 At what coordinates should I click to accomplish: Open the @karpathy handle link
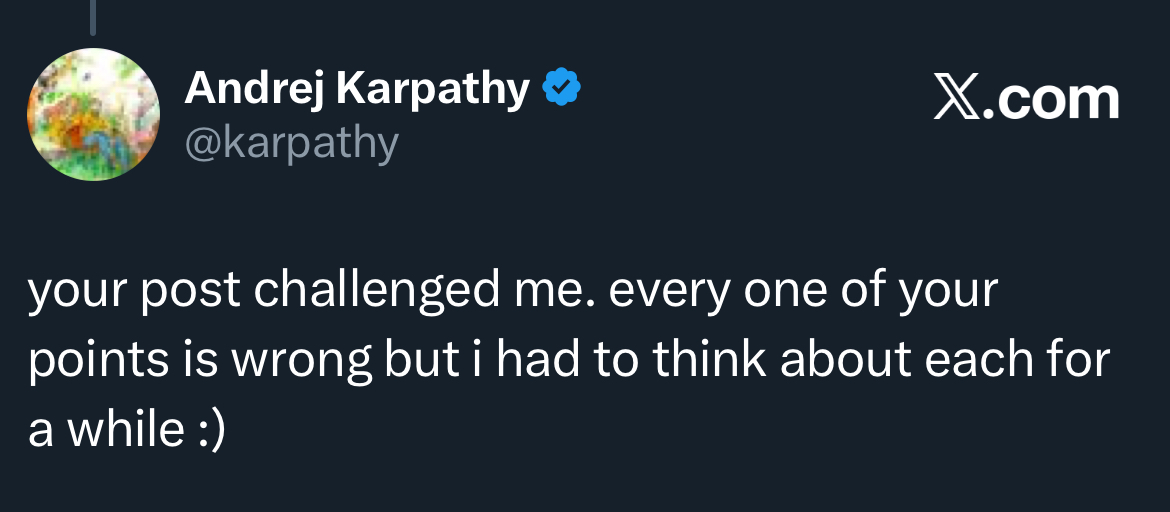(291, 143)
